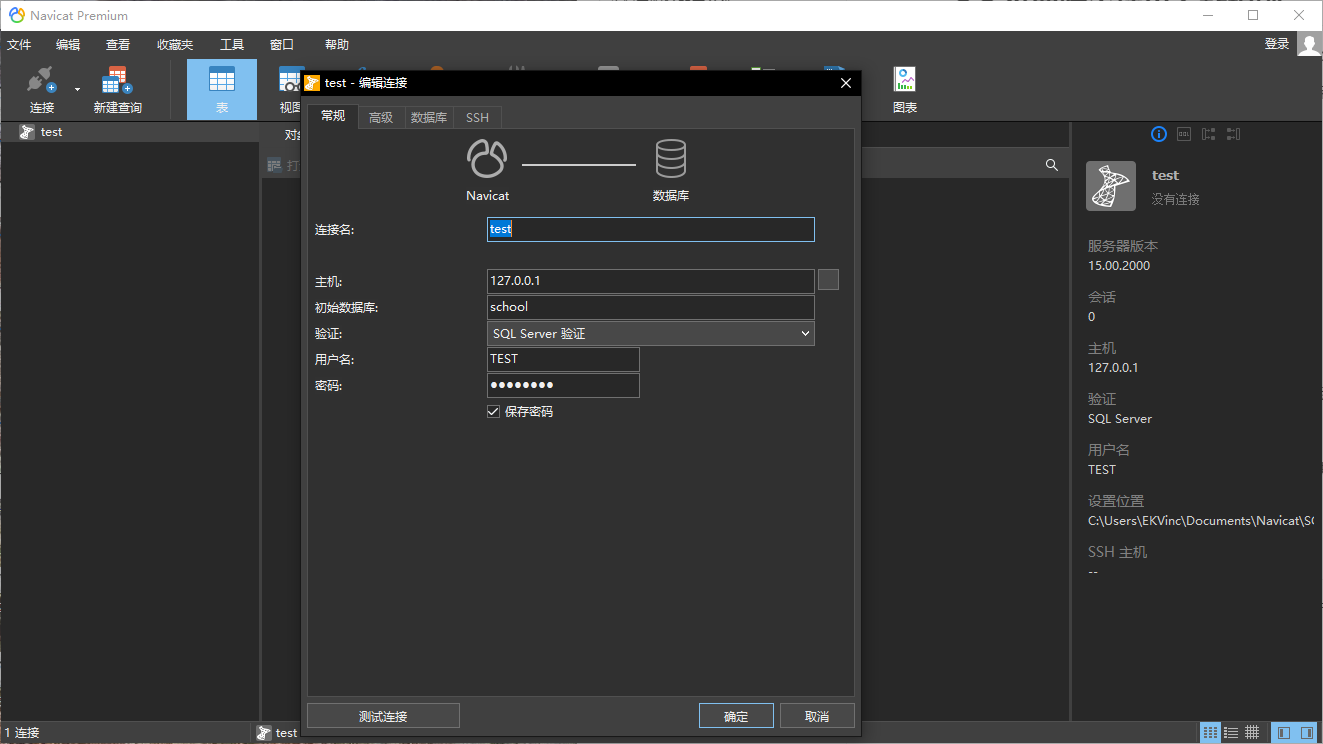
Task: Switch to the 数据库 tab in the dialog
Action: click(429, 118)
